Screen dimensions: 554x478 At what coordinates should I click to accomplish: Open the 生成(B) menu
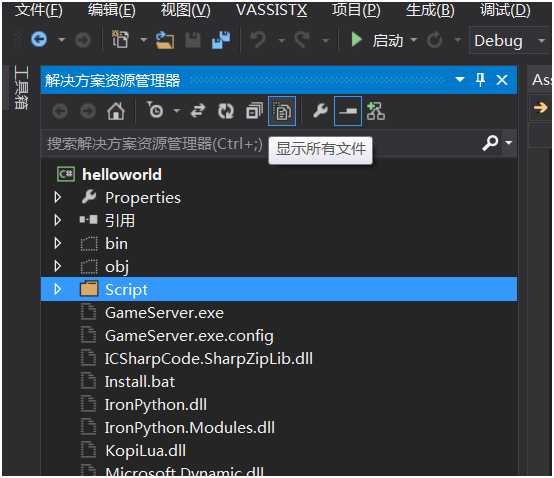coord(430,11)
